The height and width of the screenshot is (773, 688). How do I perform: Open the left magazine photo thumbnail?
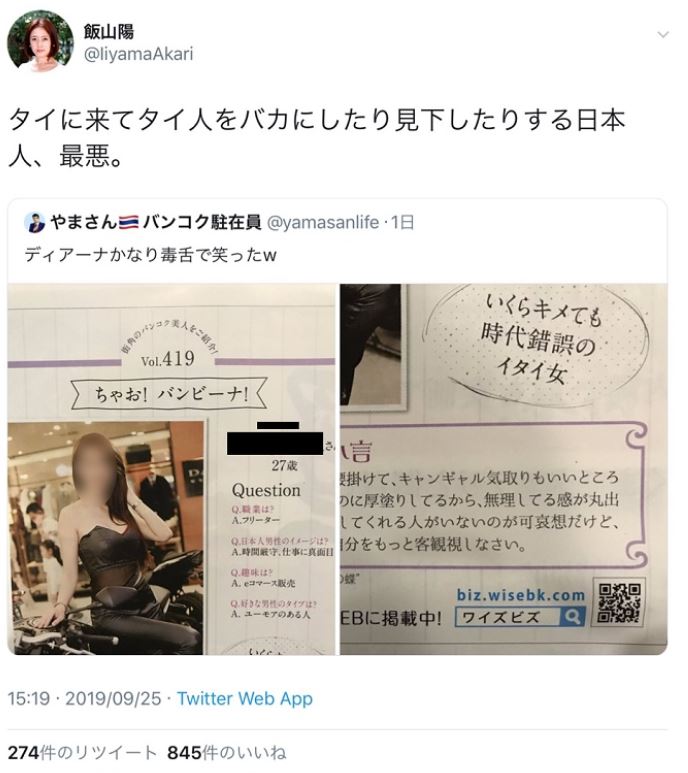click(x=171, y=469)
